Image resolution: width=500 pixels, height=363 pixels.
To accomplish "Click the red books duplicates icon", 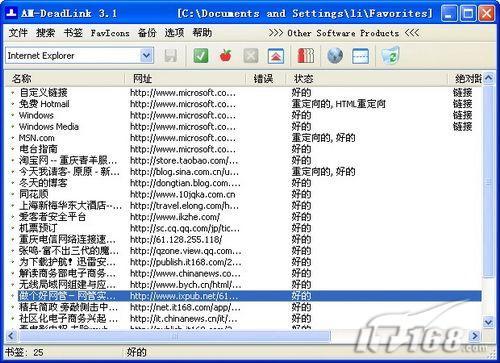I will pyautogui.click(x=305, y=56).
